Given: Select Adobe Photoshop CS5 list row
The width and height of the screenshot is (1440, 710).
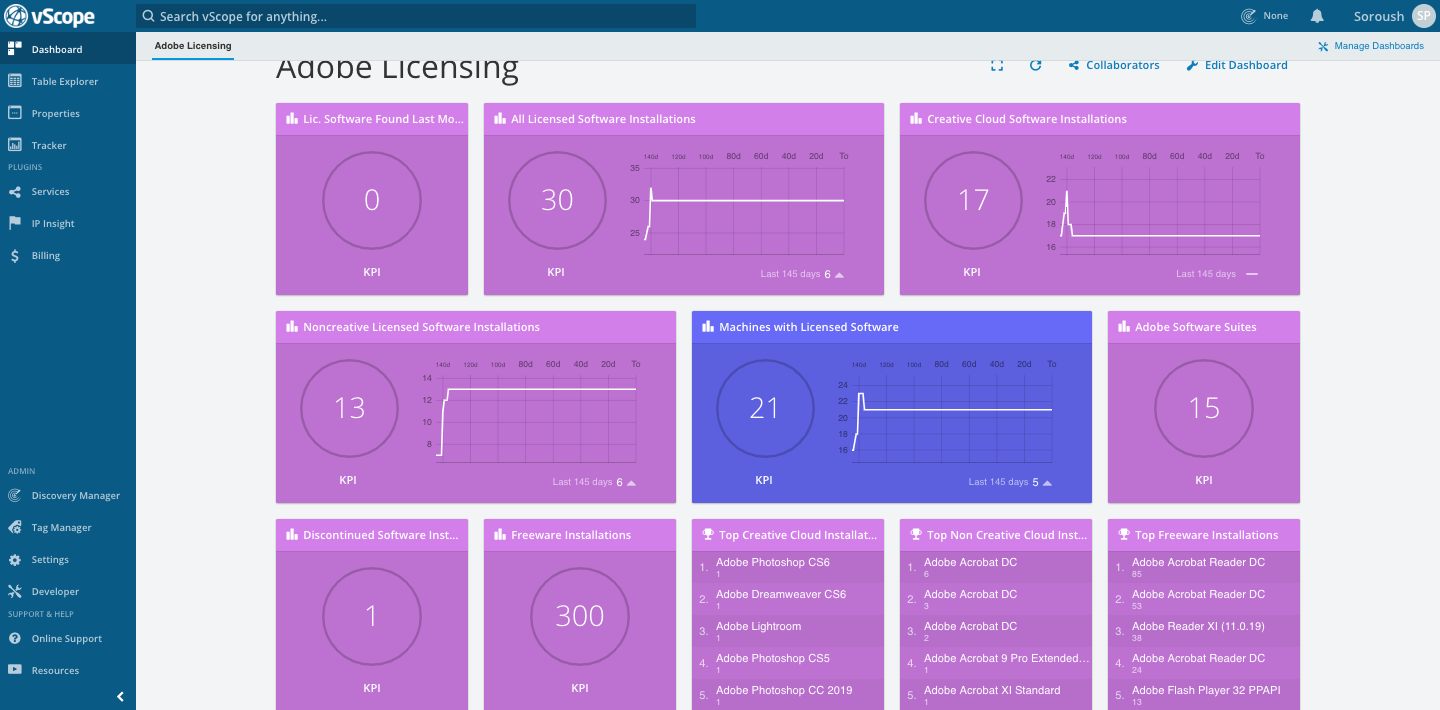Looking at the screenshot, I should point(788,663).
